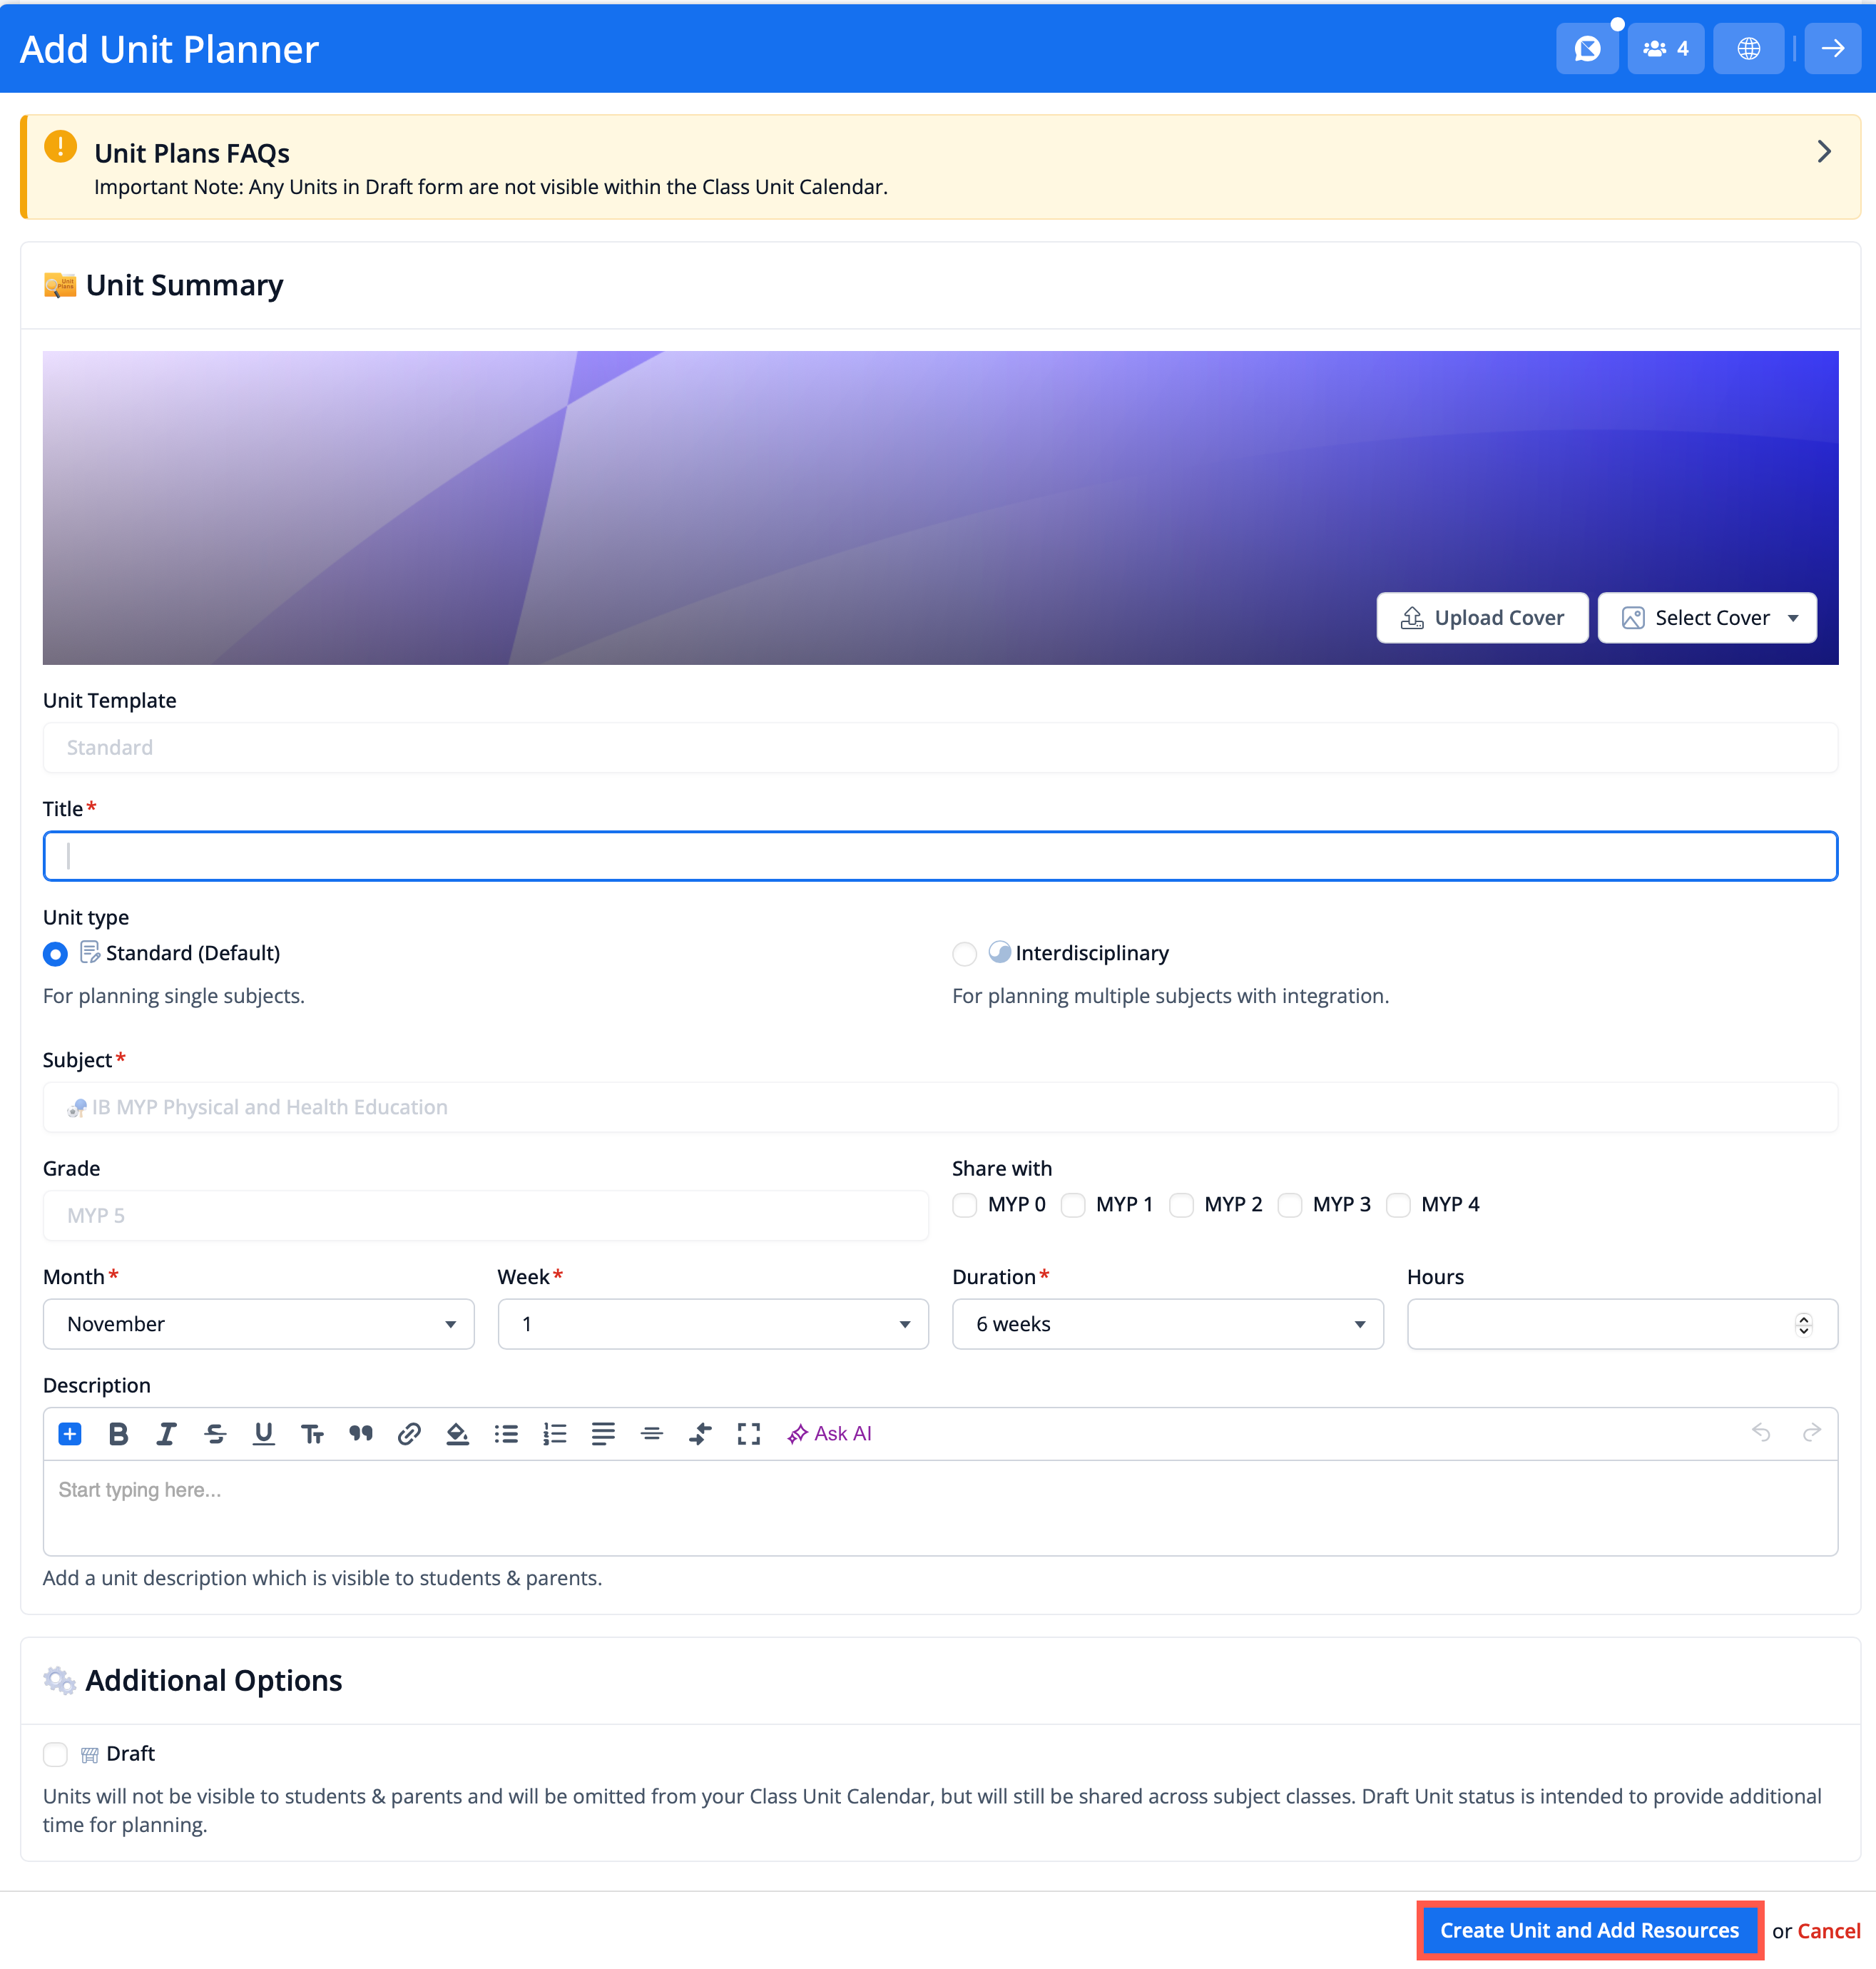This screenshot has width=1876, height=1969.
Task: Select the Interdisciplinary unit type radio
Action: [x=964, y=953]
